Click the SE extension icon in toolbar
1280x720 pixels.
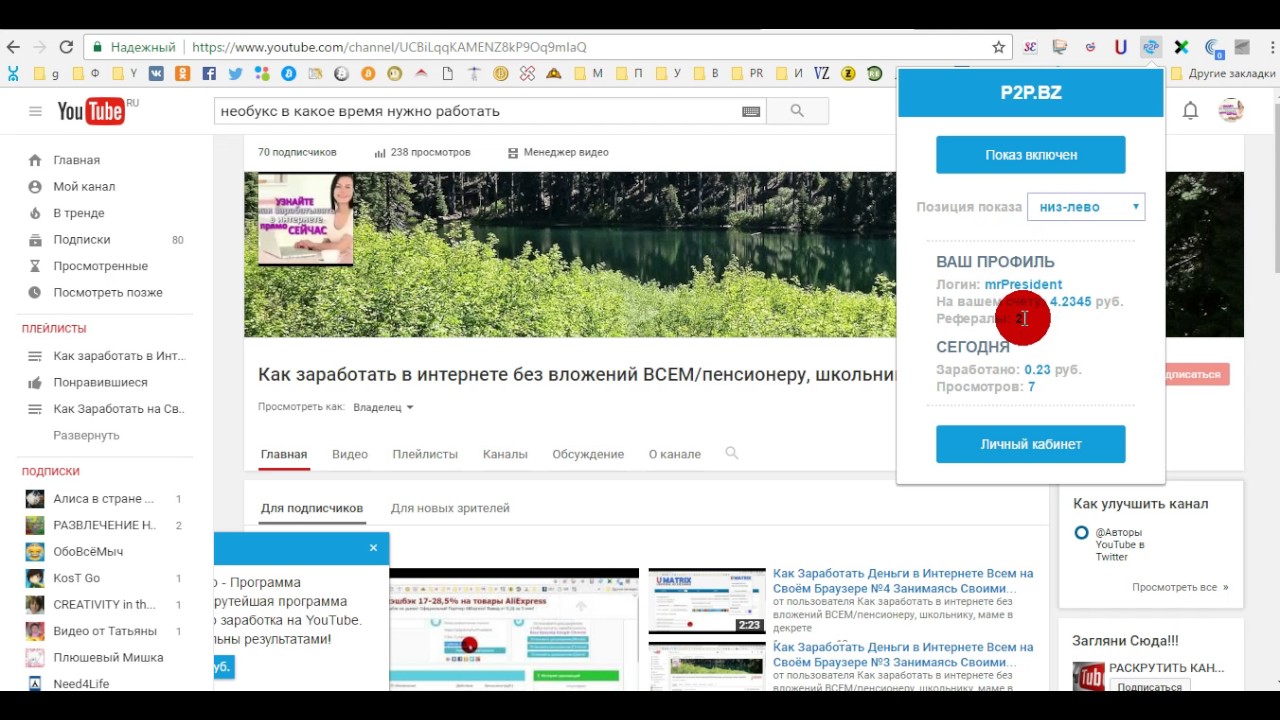coord(1030,47)
